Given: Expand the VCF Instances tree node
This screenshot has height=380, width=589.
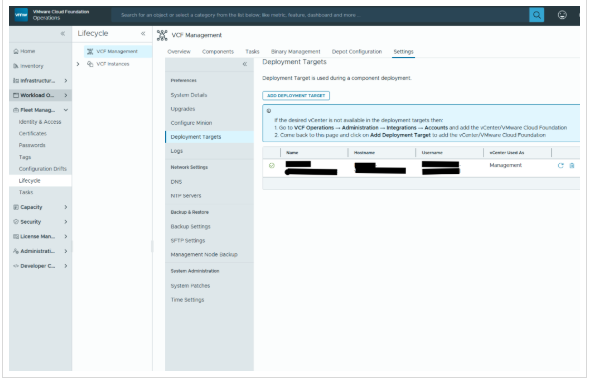Looking at the screenshot, I should tap(78, 64).
